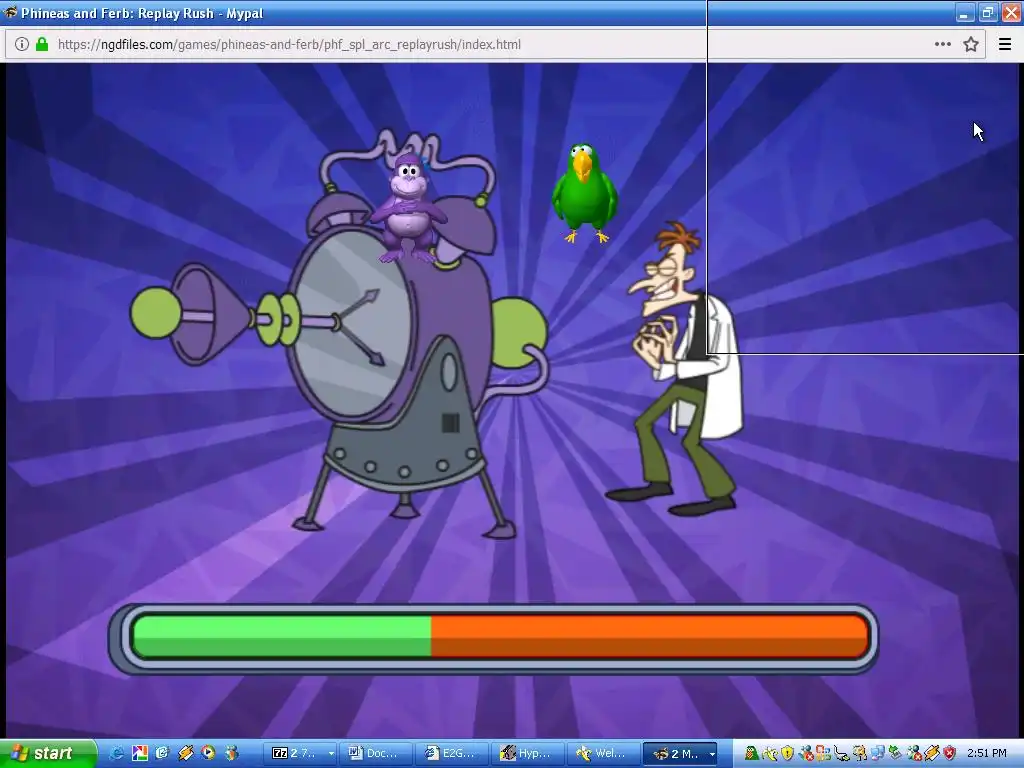The width and height of the screenshot is (1024, 768).
Task: Click the site information icon in address bar
Action: click(x=22, y=44)
